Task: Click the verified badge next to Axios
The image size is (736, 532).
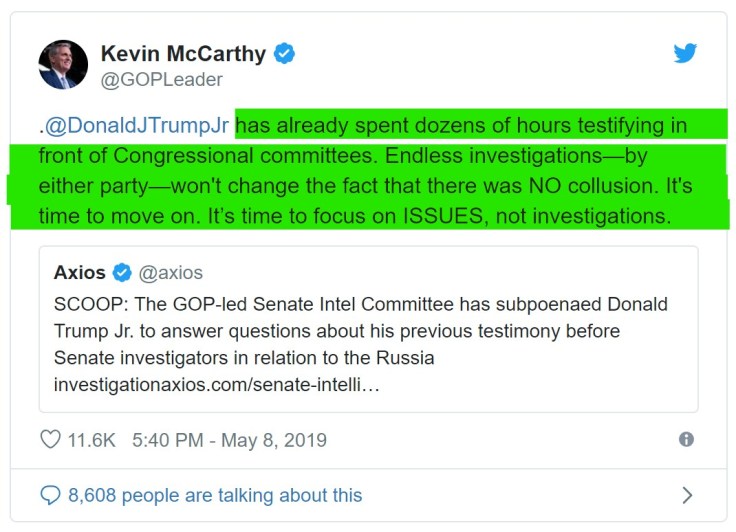Action: (122, 272)
